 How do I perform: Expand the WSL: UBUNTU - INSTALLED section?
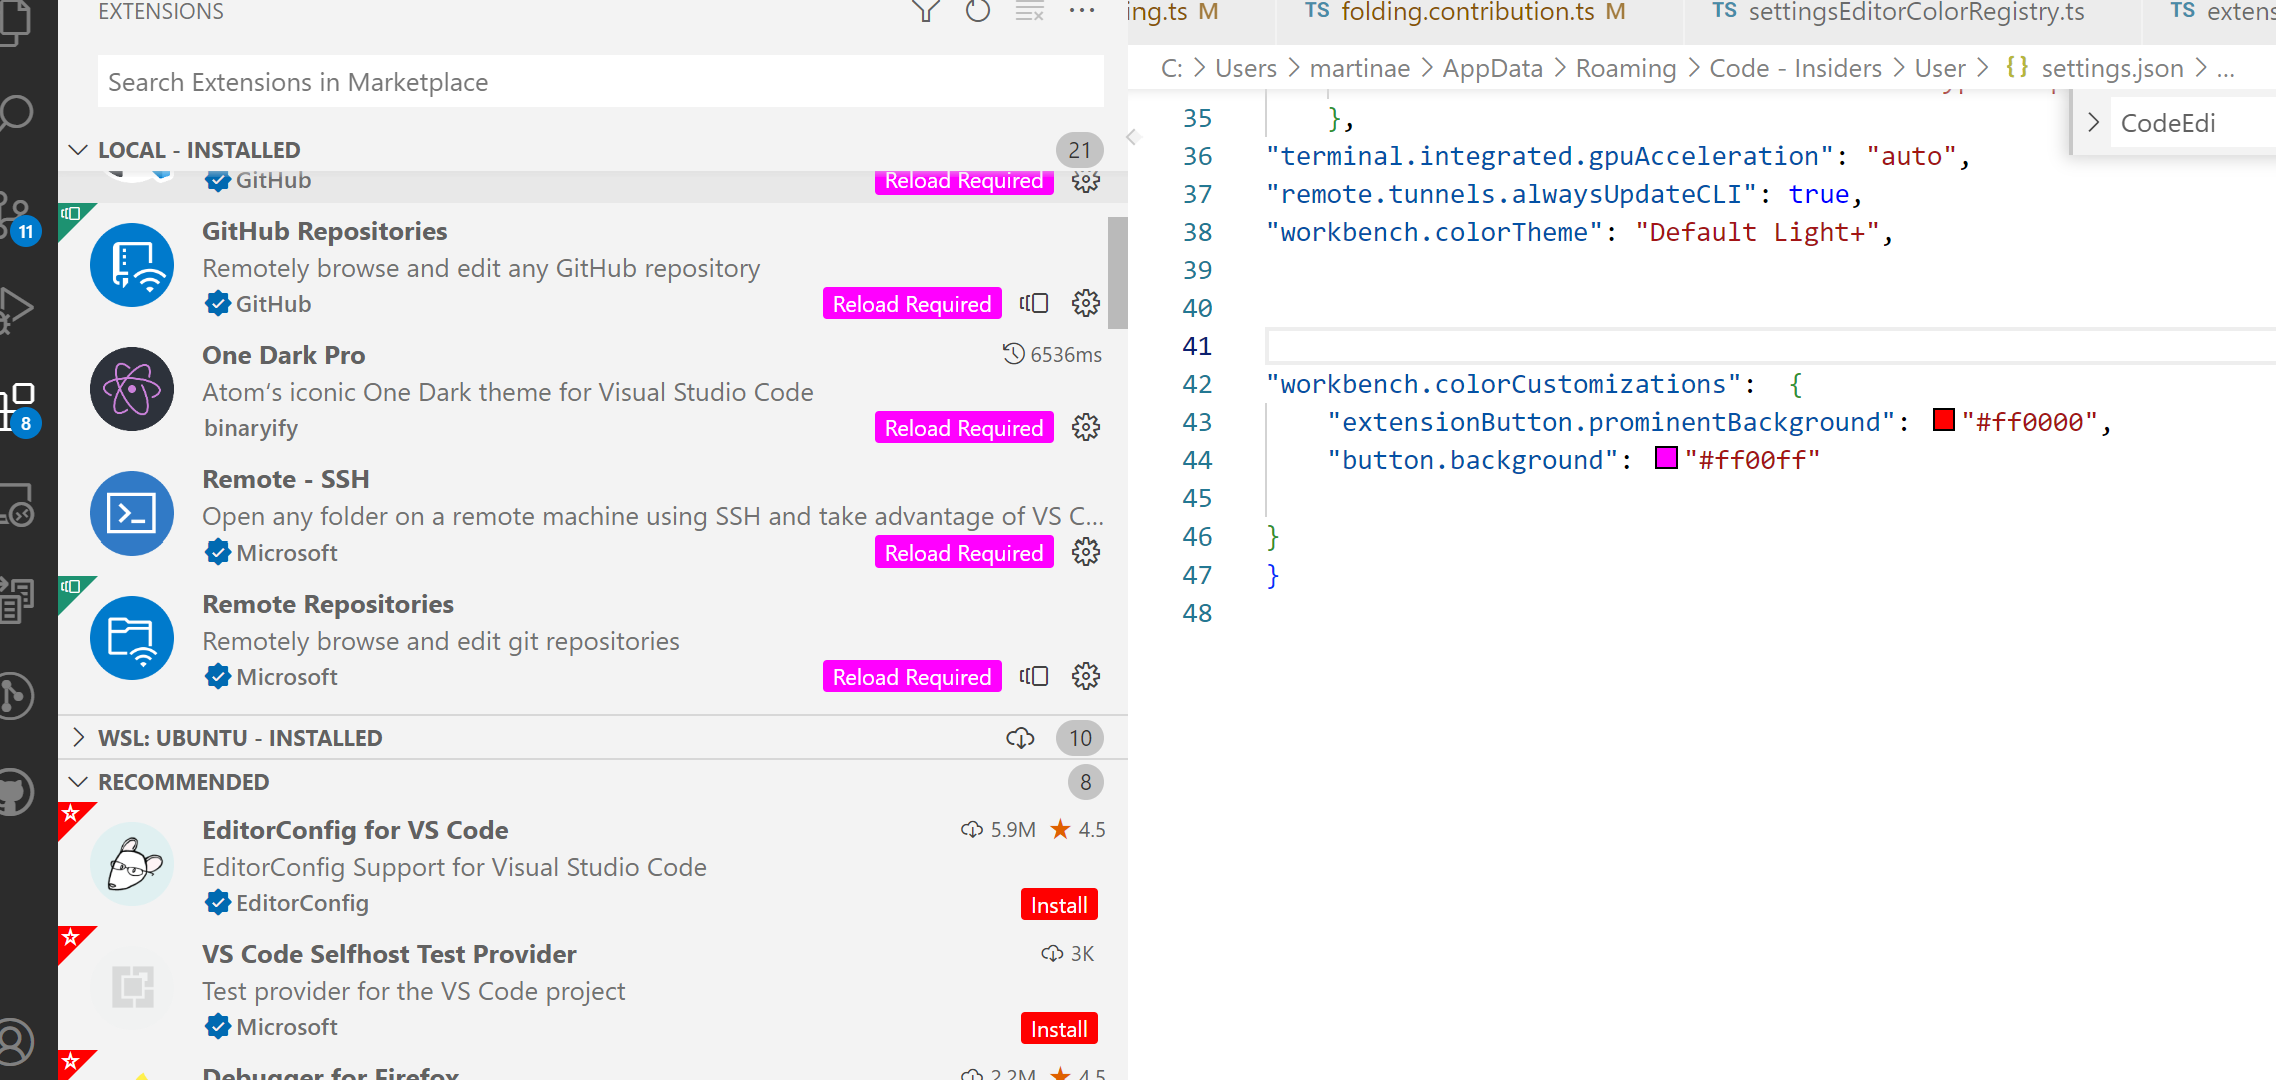(79, 738)
